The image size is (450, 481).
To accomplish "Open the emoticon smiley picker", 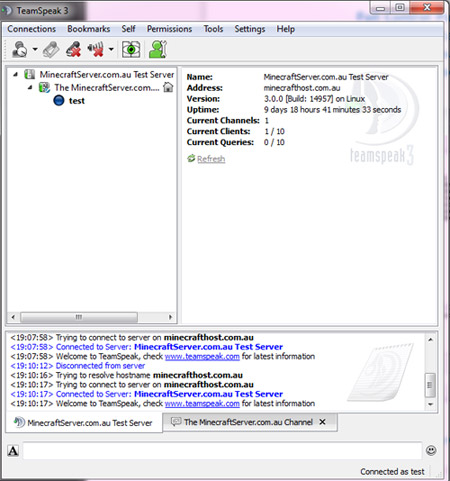I will point(431,451).
